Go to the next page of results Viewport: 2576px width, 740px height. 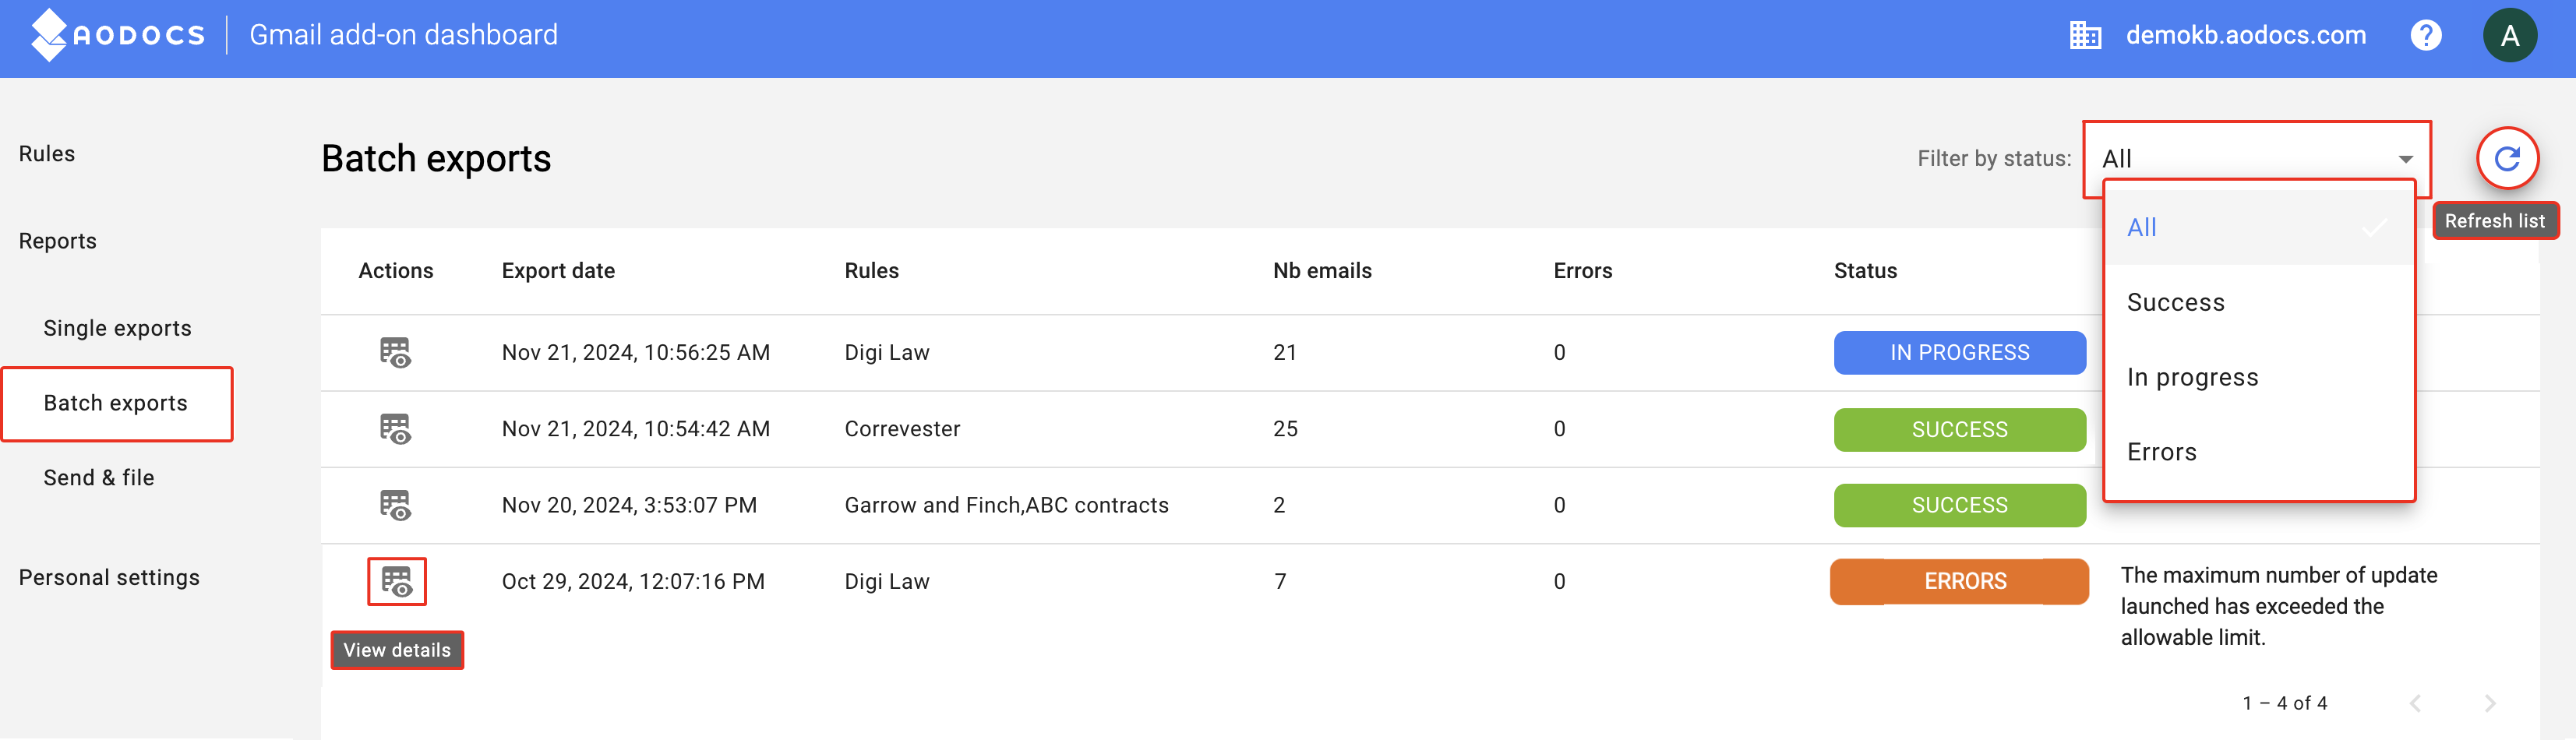pos(2490,703)
